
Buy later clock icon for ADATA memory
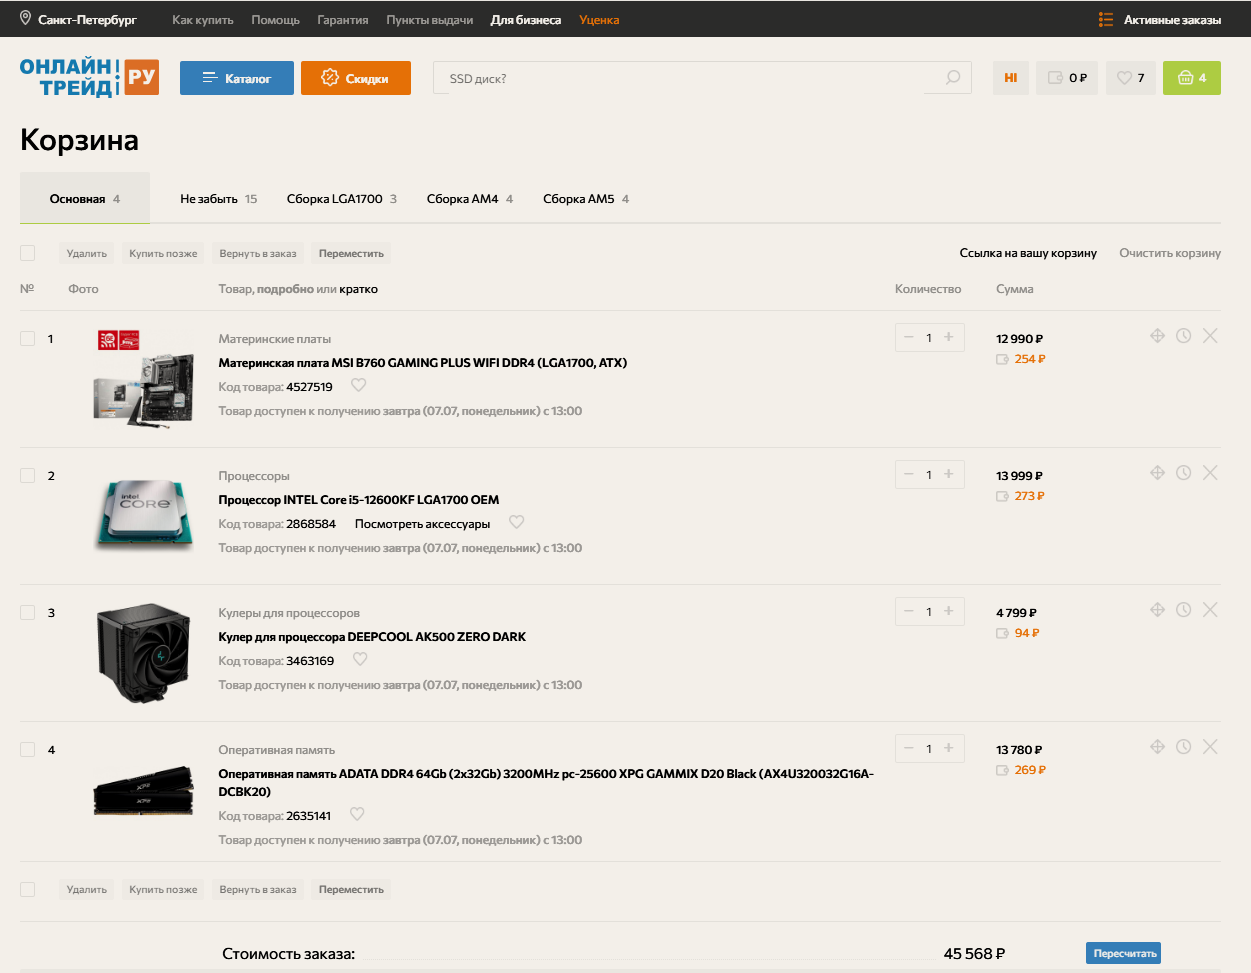coord(1183,747)
